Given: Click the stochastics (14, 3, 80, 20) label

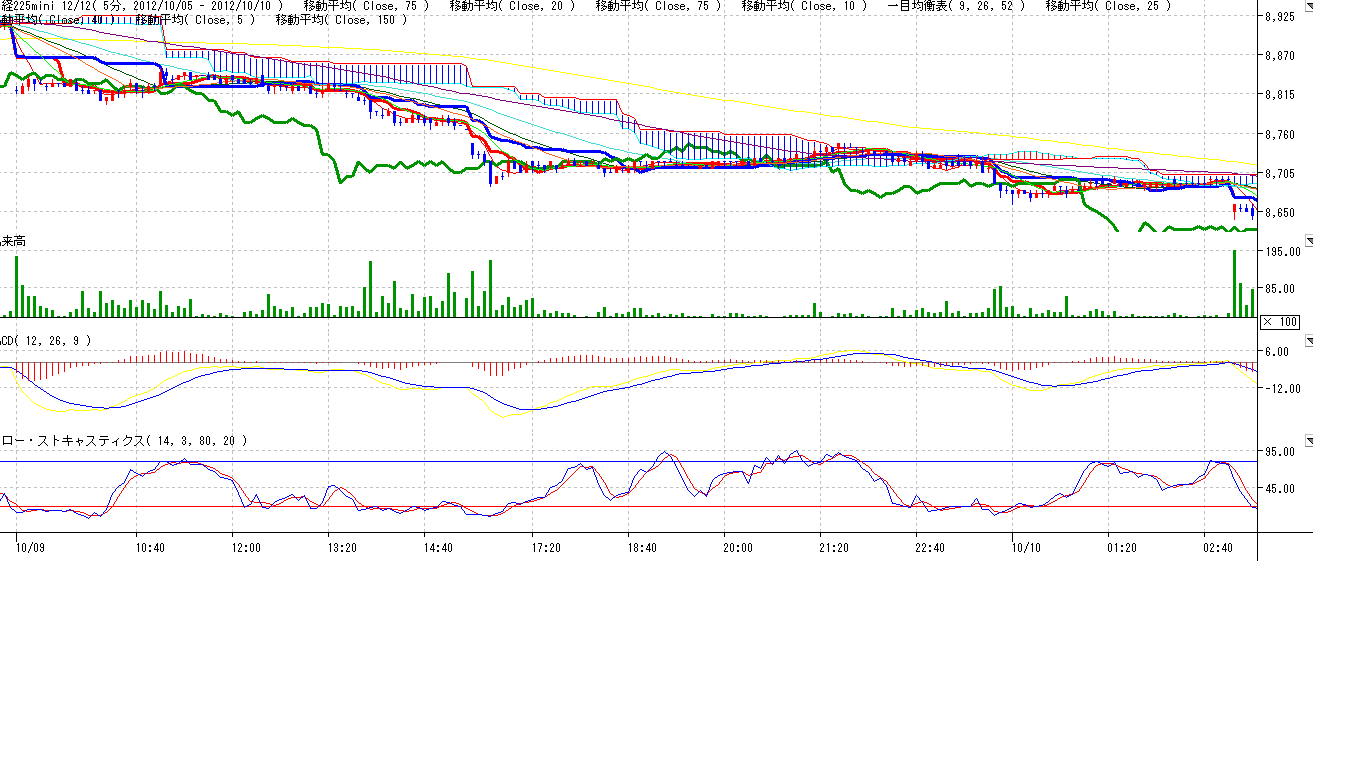Looking at the screenshot, I should pos(124,440).
